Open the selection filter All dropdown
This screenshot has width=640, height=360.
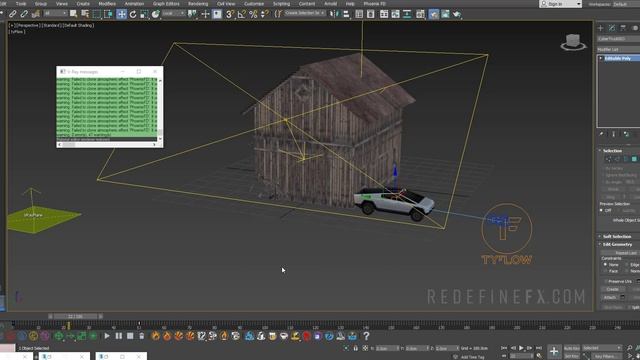tap(55, 13)
